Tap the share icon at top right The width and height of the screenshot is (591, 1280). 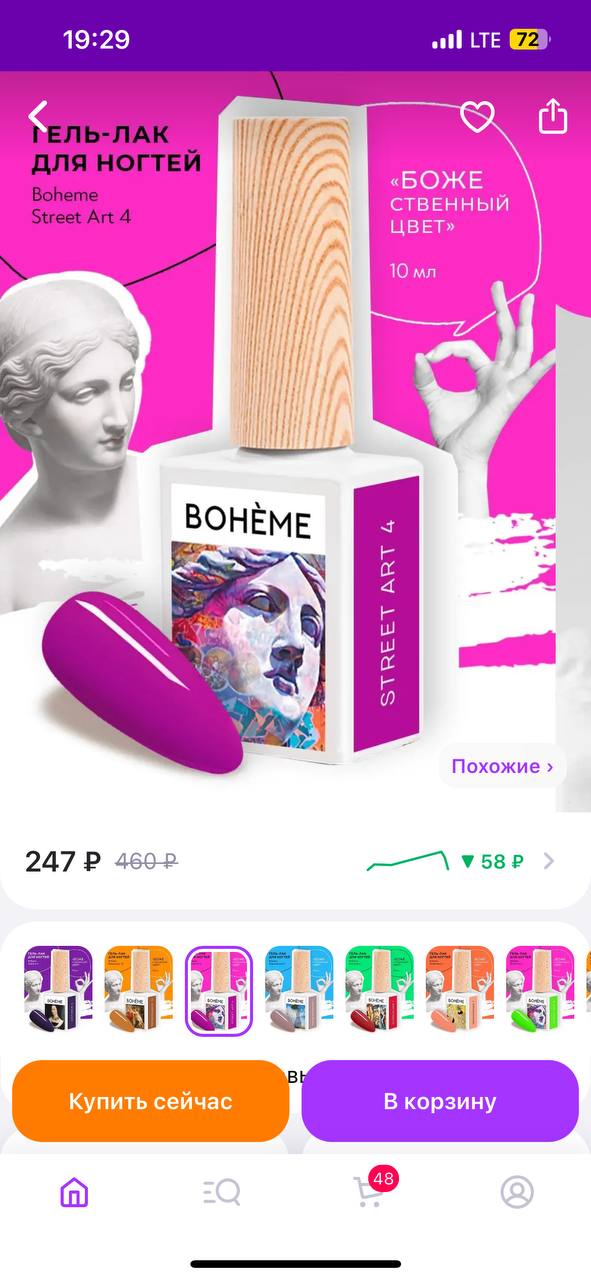552,116
